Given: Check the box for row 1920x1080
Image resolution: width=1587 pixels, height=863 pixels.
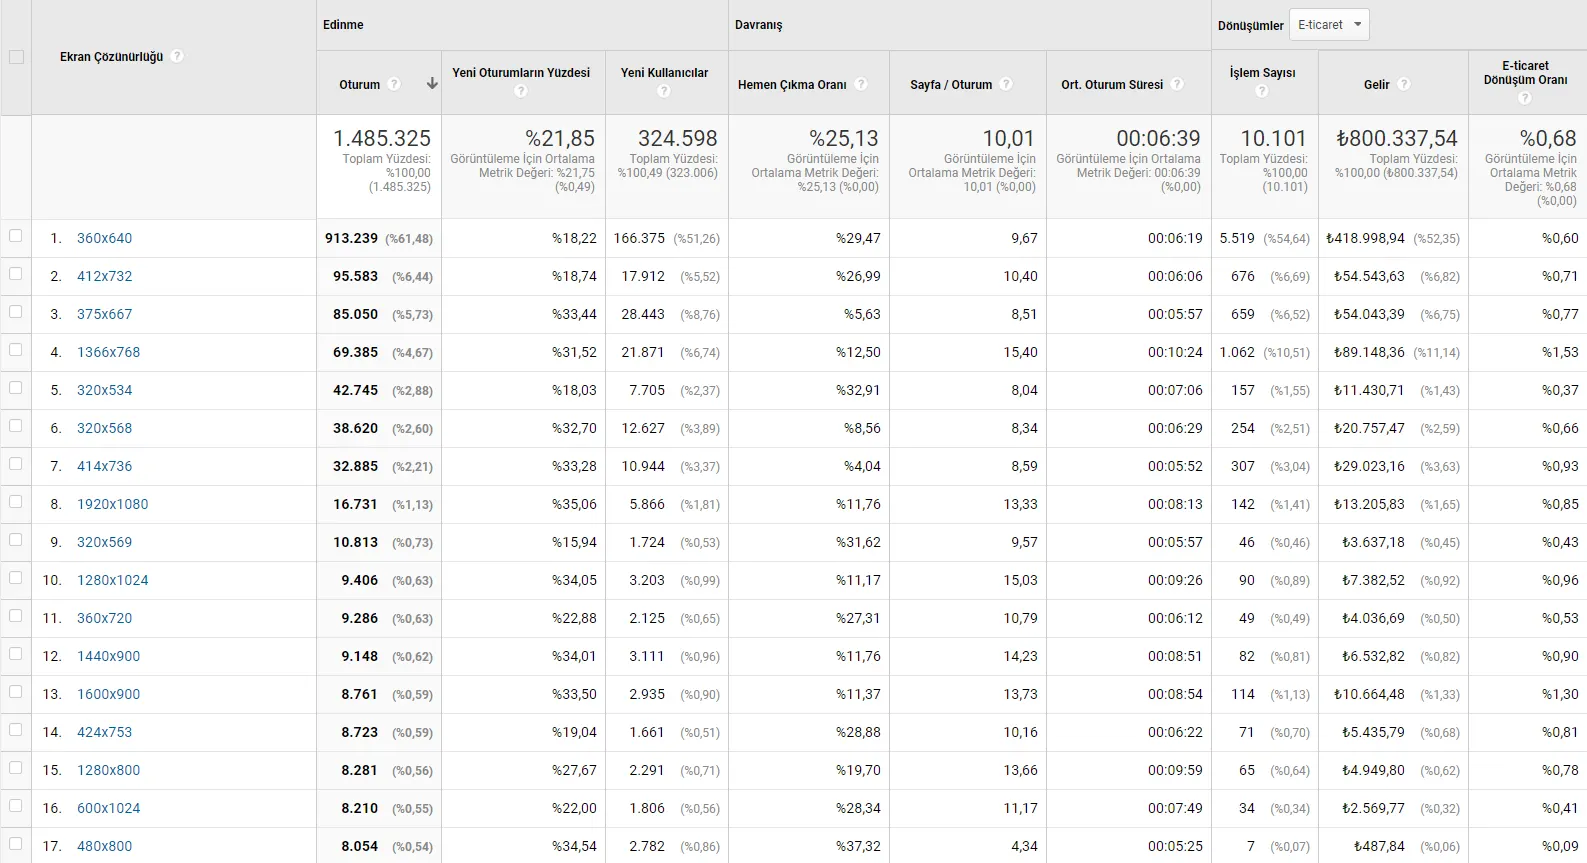Looking at the screenshot, I should 15,502.
